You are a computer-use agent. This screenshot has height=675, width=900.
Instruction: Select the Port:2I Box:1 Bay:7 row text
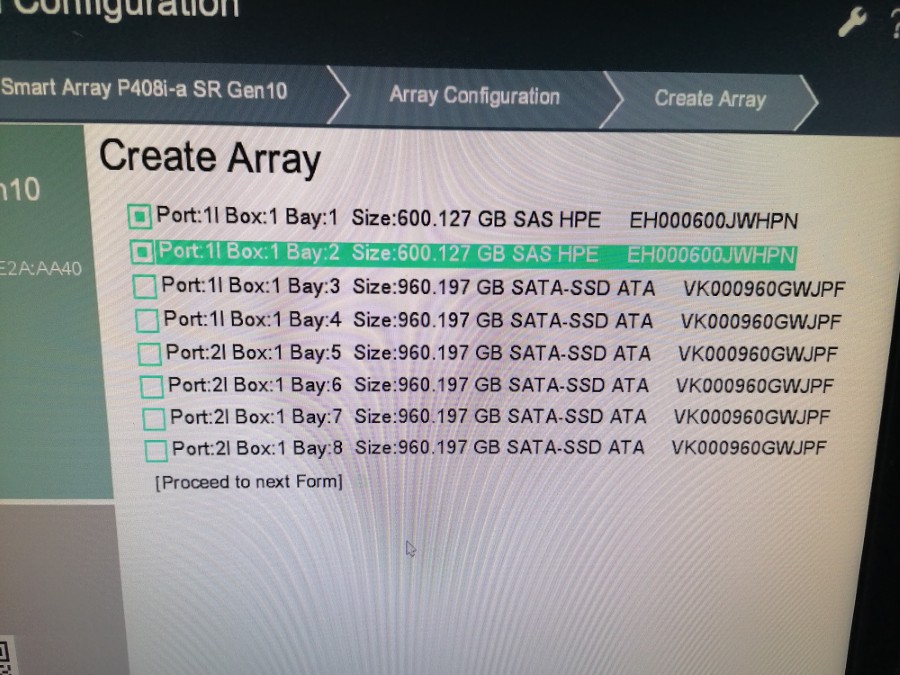(500, 416)
